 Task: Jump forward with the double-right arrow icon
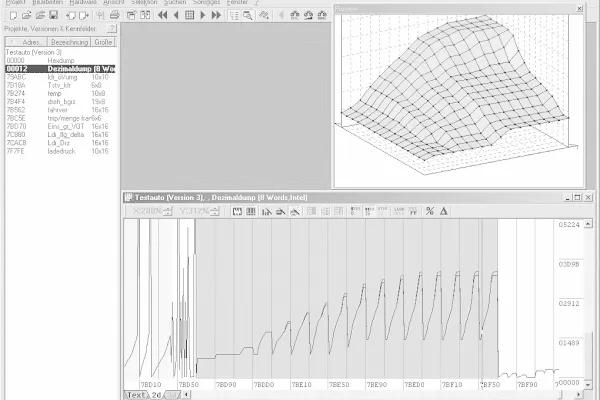pyautogui.click(x=216, y=15)
